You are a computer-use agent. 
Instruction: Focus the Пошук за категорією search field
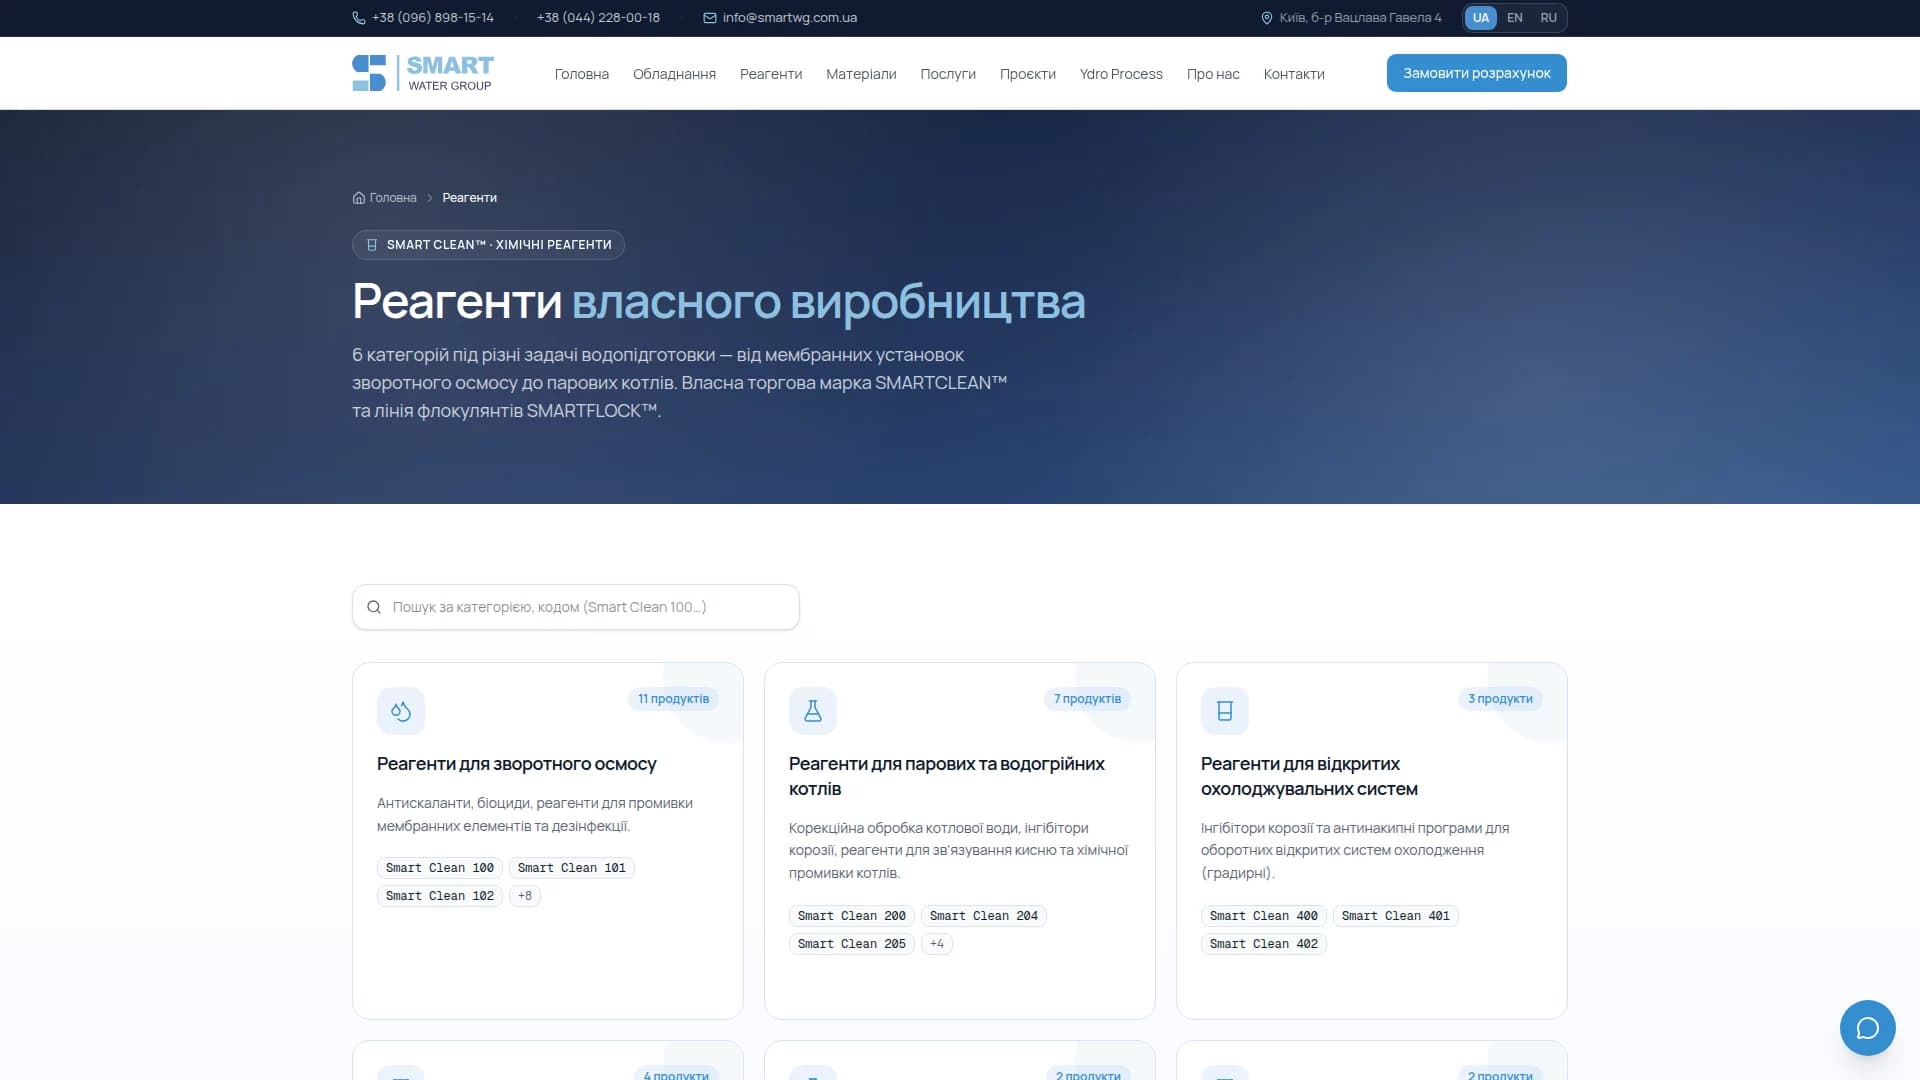click(x=576, y=607)
